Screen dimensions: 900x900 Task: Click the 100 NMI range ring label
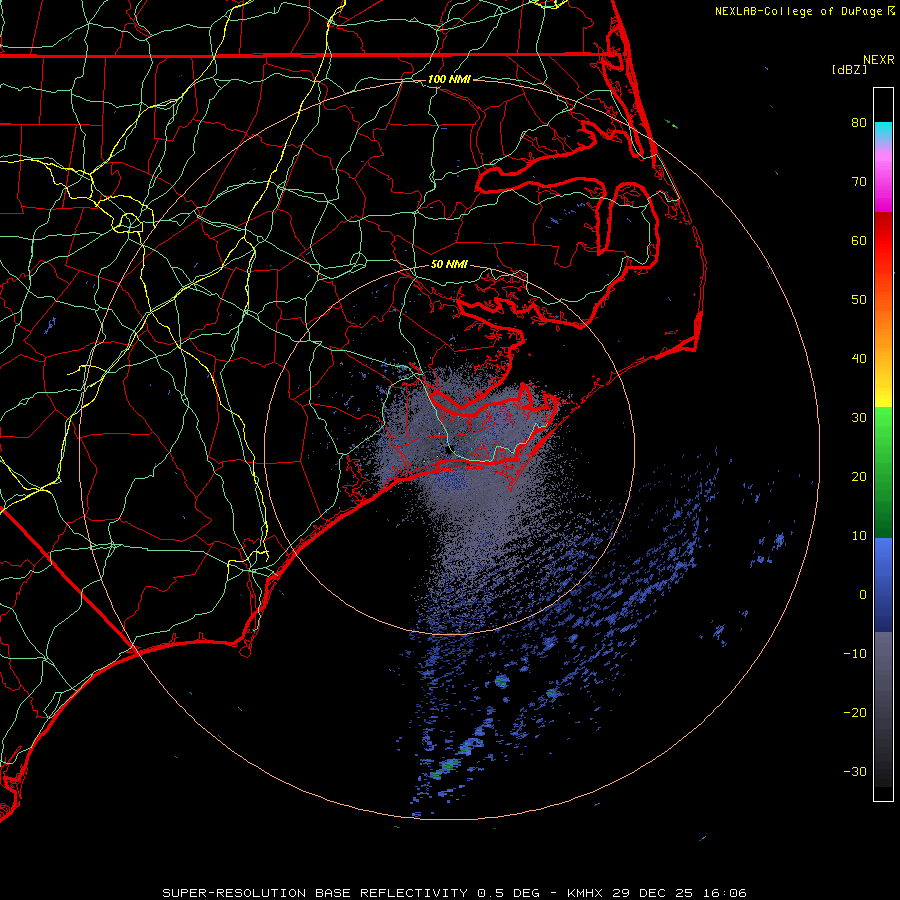pyautogui.click(x=449, y=79)
